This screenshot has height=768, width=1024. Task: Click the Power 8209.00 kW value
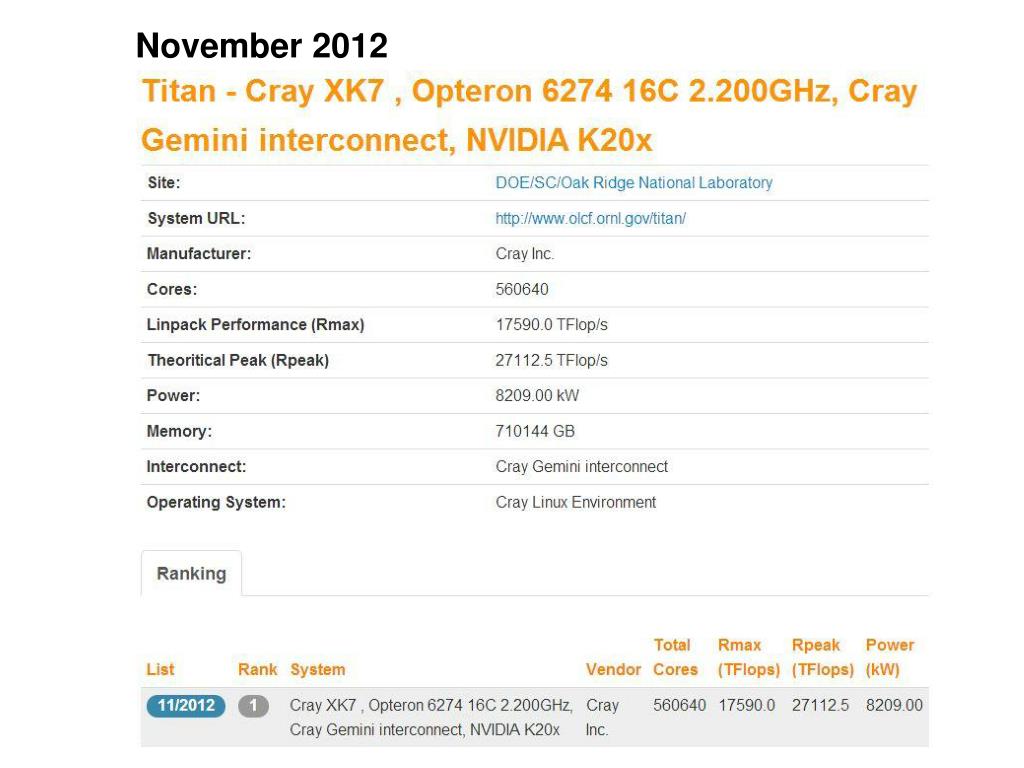[537, 396]
